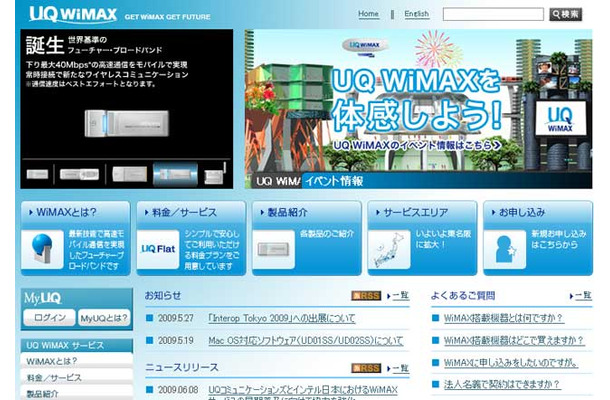Click the いよいよ東名阪に拡大！ text
Image resolution: width=610 pixels, height=400 pixels.
click(x=443, y=239)
